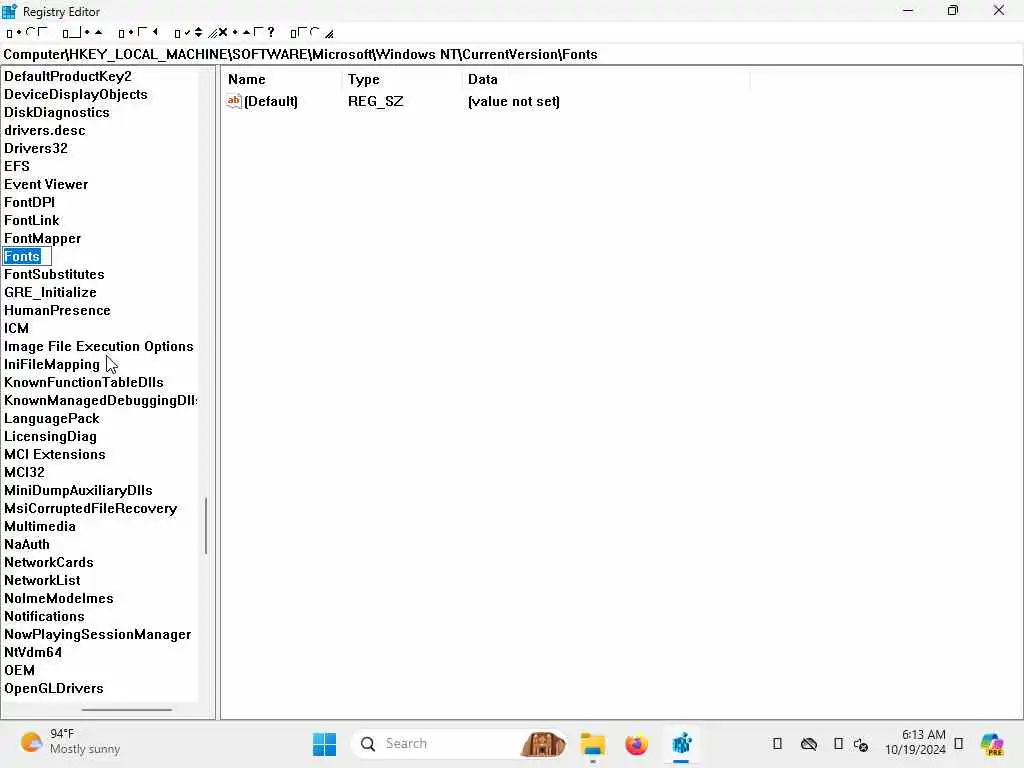Open File Explorer from the taskbar
The height and width of the screenshot is (768, 1024).
593,744
